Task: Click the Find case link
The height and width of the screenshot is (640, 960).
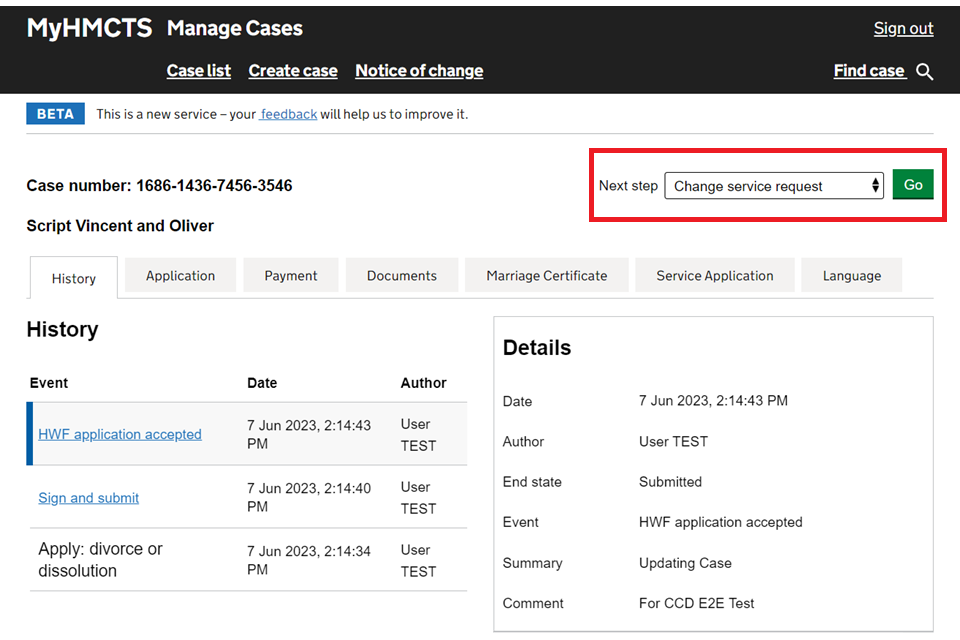Action: click(869, 71)
